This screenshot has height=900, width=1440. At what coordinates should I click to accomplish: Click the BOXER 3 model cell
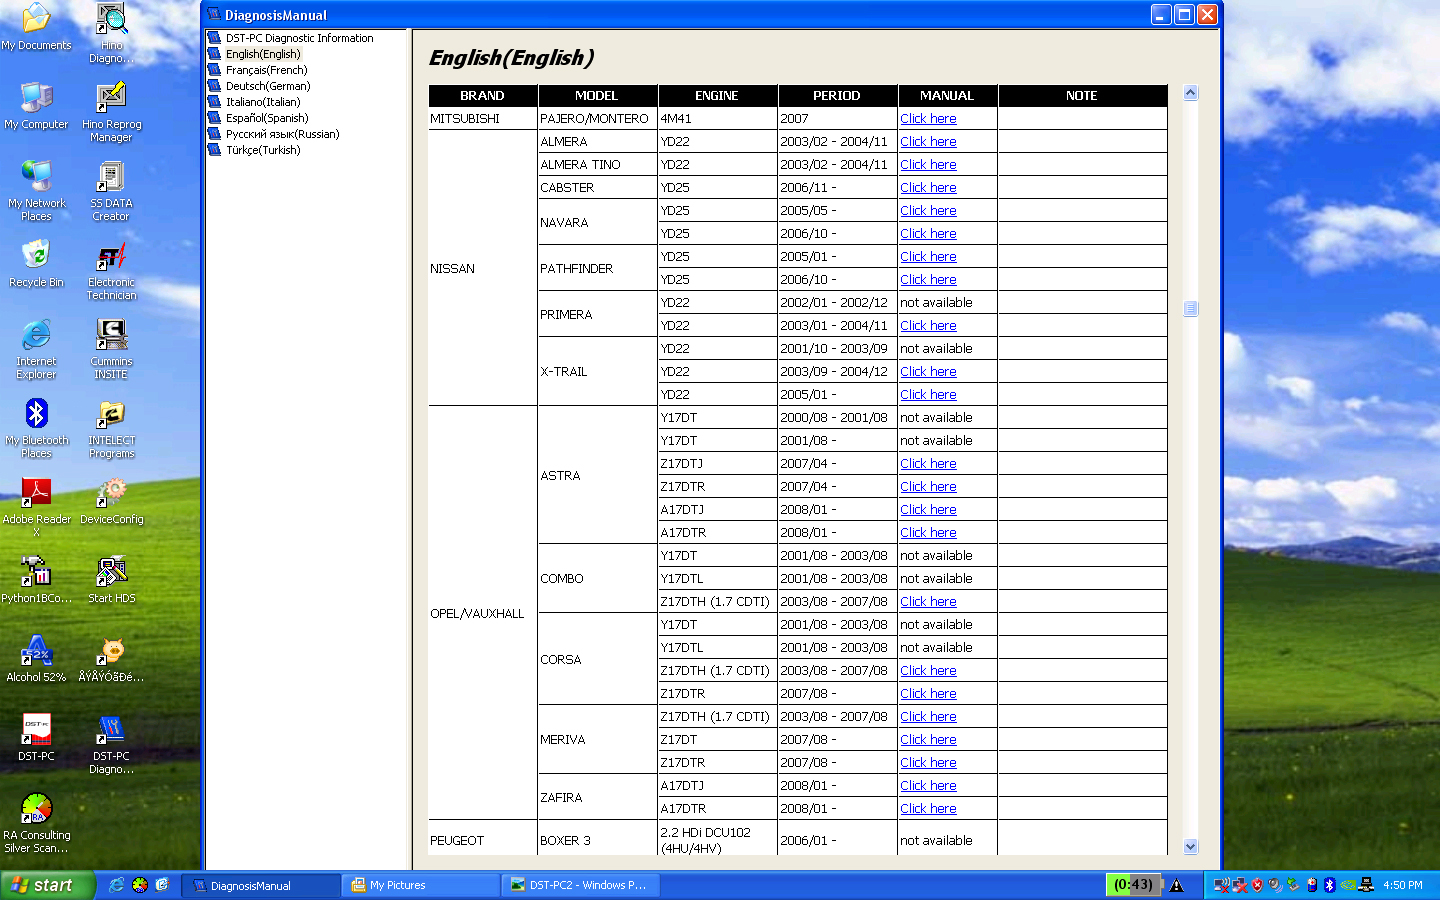[597, 840]
